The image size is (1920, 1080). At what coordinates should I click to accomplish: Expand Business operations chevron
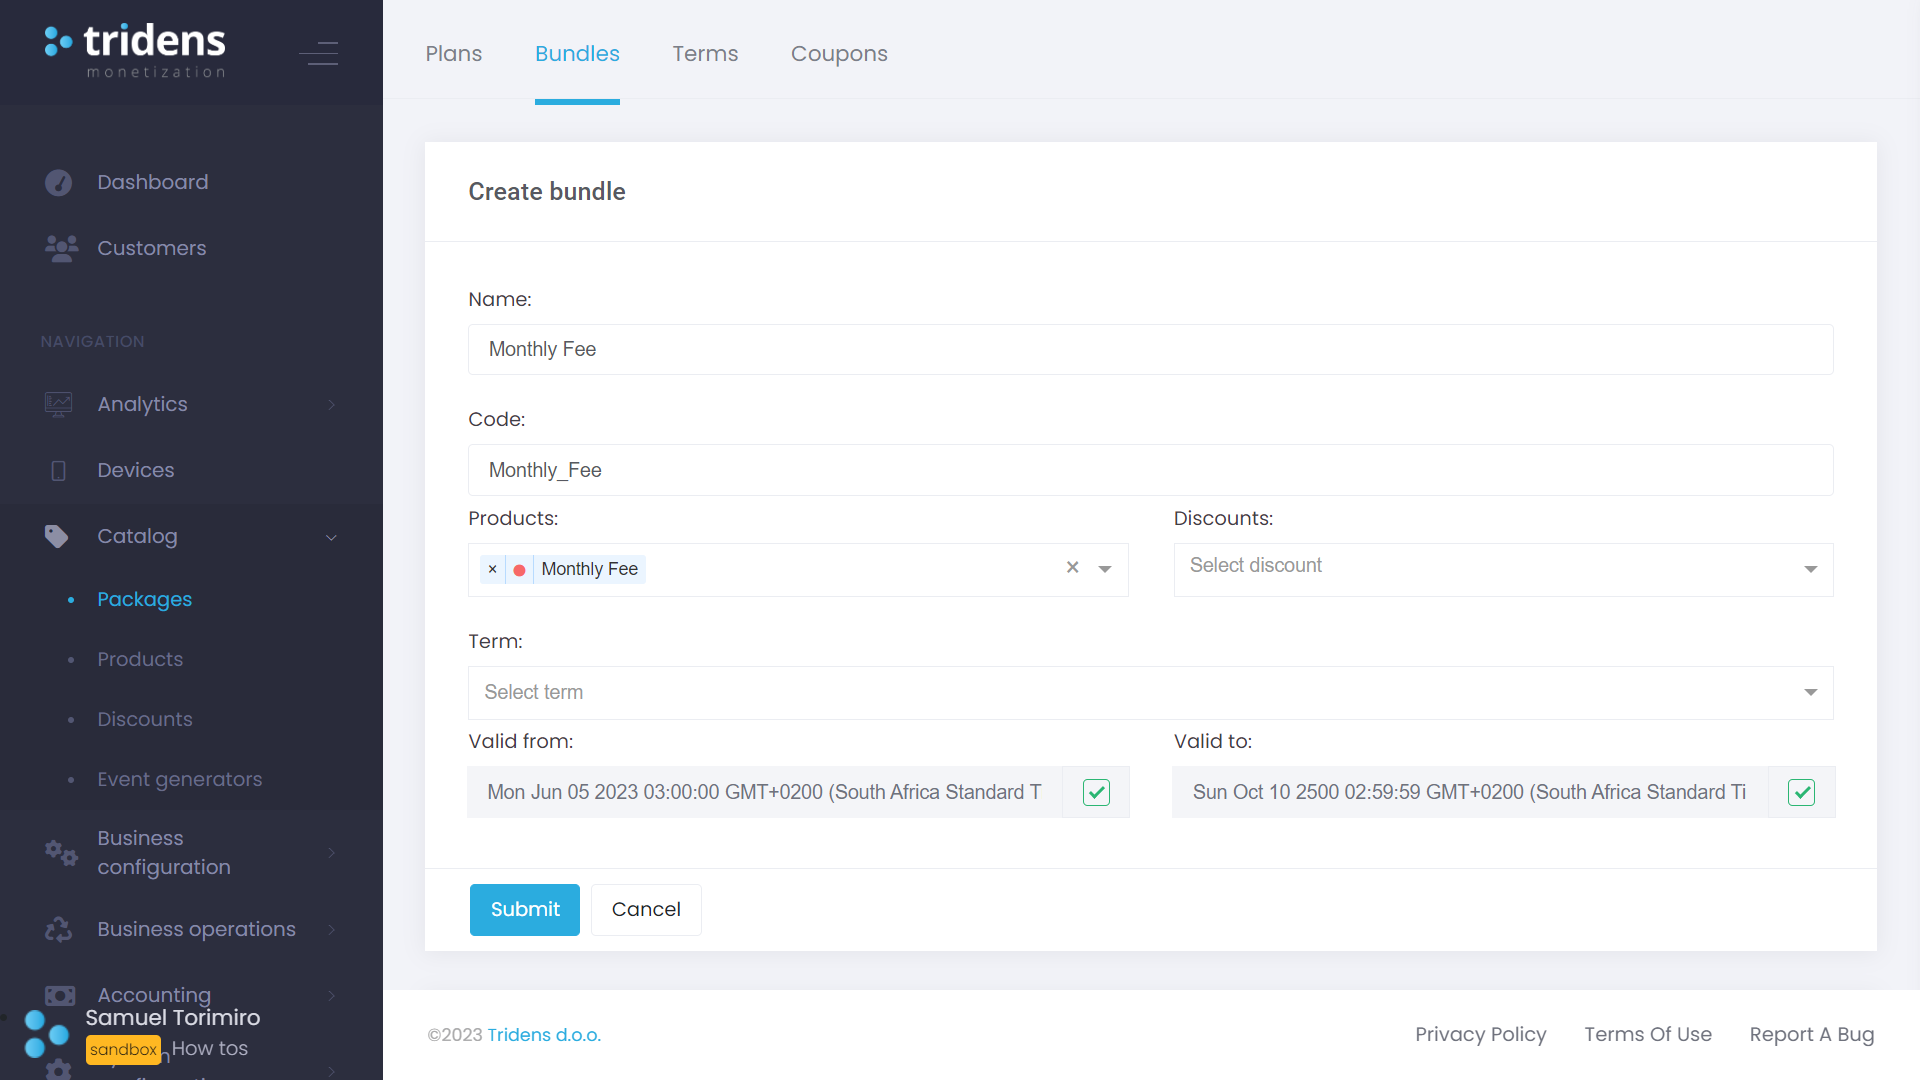pos(332,929)
